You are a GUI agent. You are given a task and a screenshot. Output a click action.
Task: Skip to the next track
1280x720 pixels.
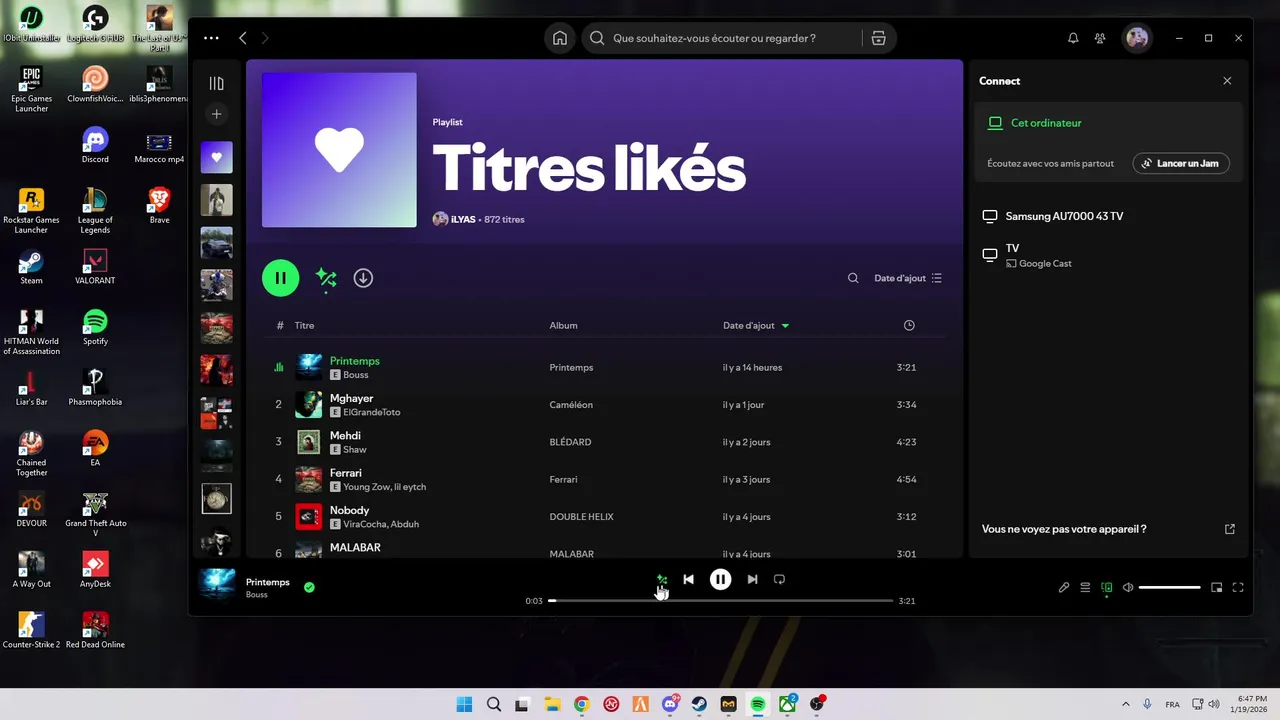point(752,579)
